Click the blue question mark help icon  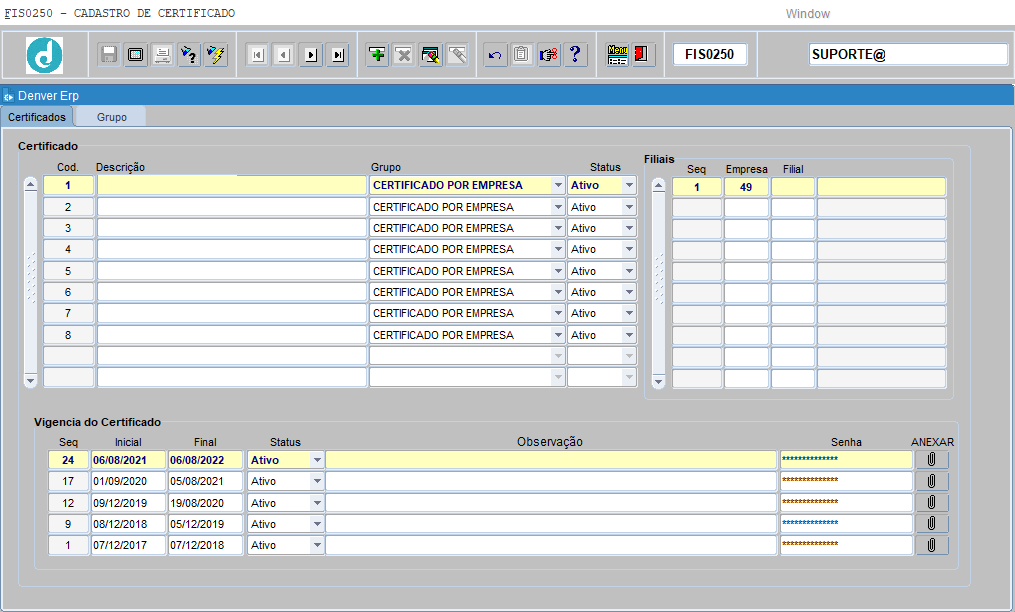coord(575,55)
